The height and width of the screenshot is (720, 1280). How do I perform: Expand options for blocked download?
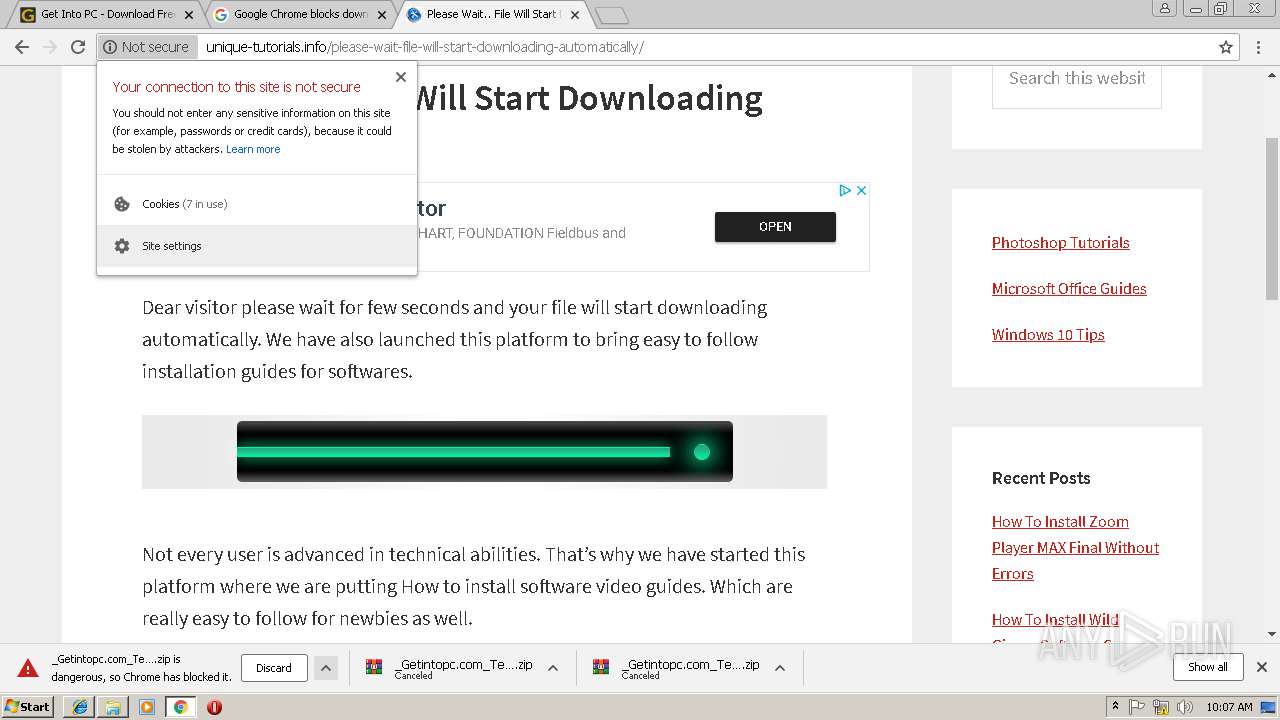(325, 668)
